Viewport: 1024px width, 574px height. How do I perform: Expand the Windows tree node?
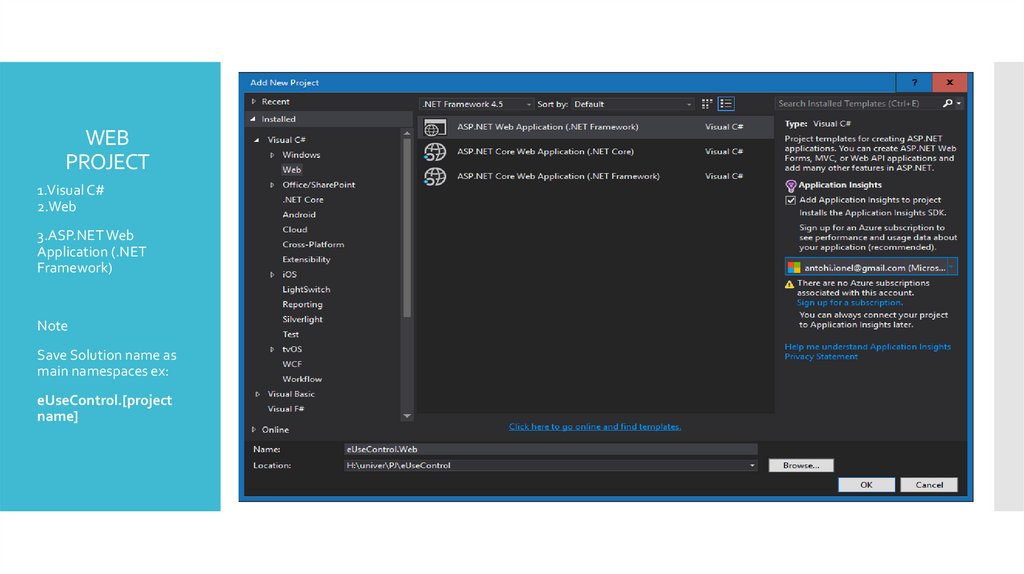272,155
